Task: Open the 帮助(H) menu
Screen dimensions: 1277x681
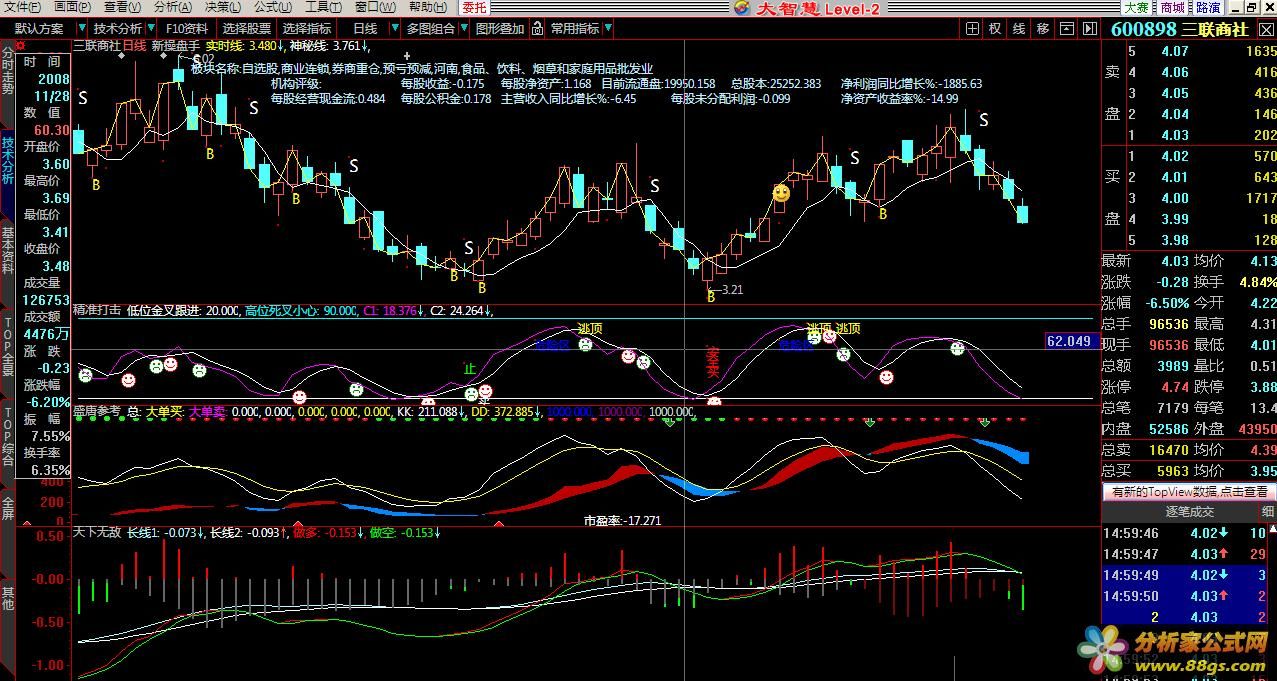Action: click(x=426, y=7)
